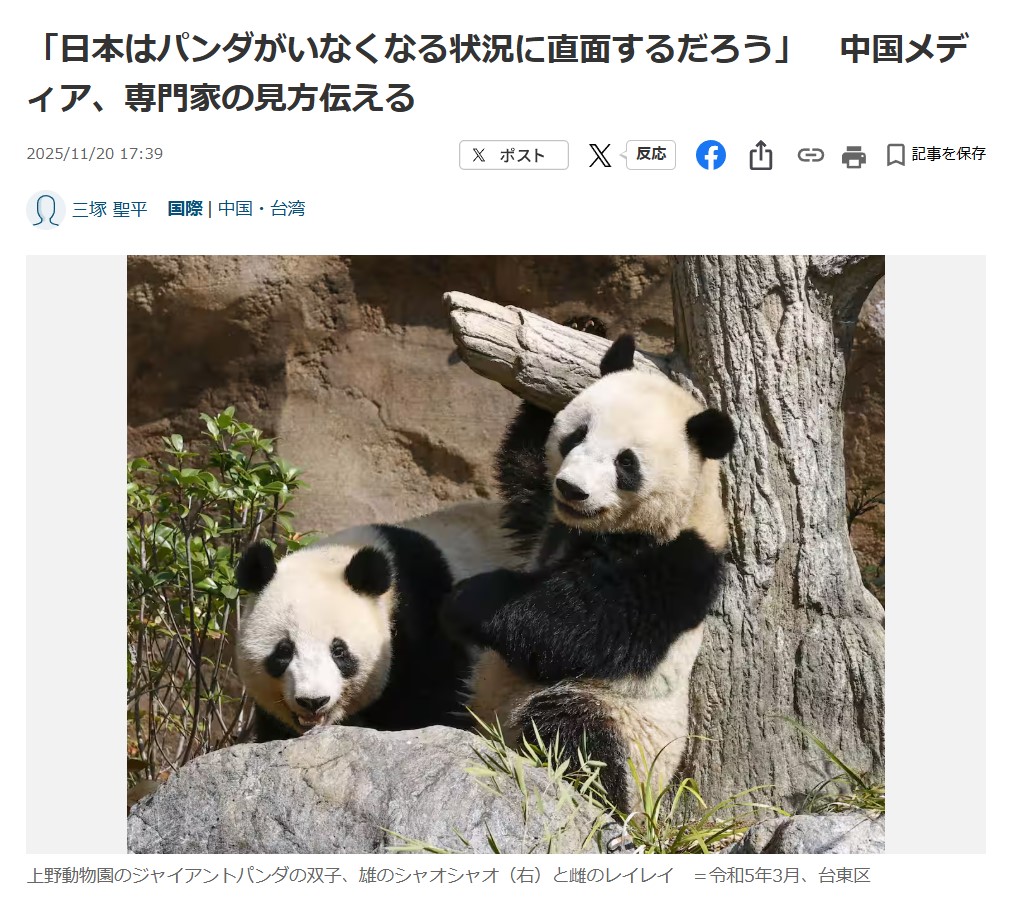Open the 反応 reactions bubble

pyautogui.click(x=650, y=154)
